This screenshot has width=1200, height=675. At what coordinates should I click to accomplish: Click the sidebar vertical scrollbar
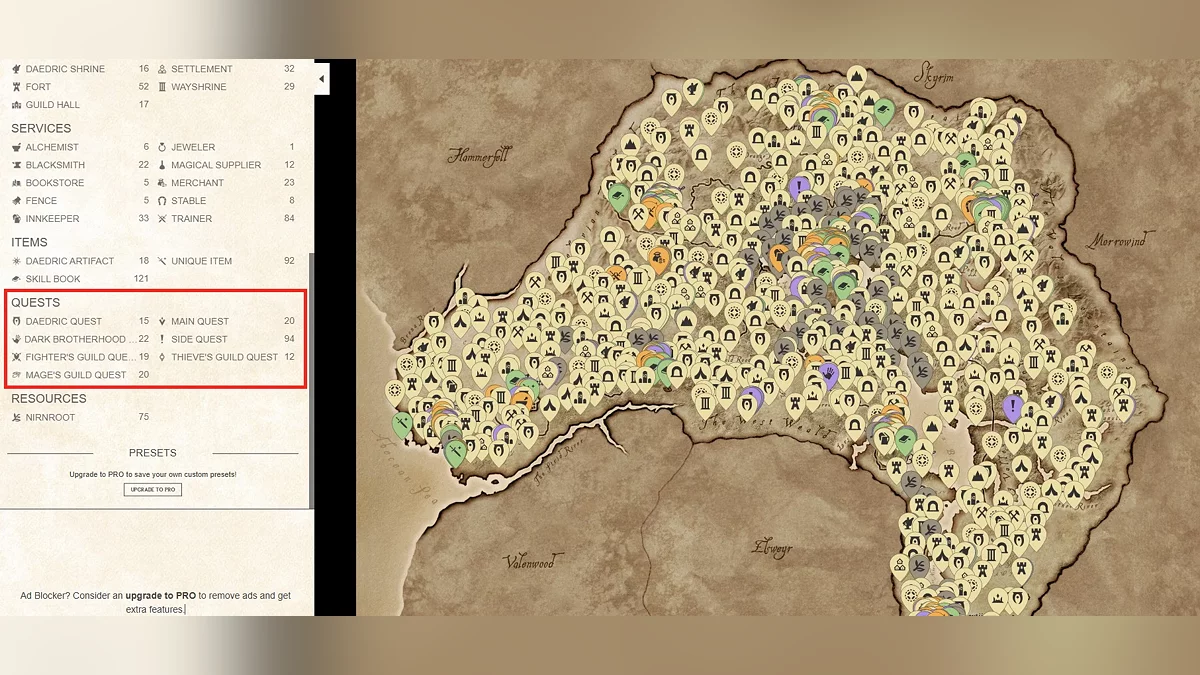coord(311,380)
